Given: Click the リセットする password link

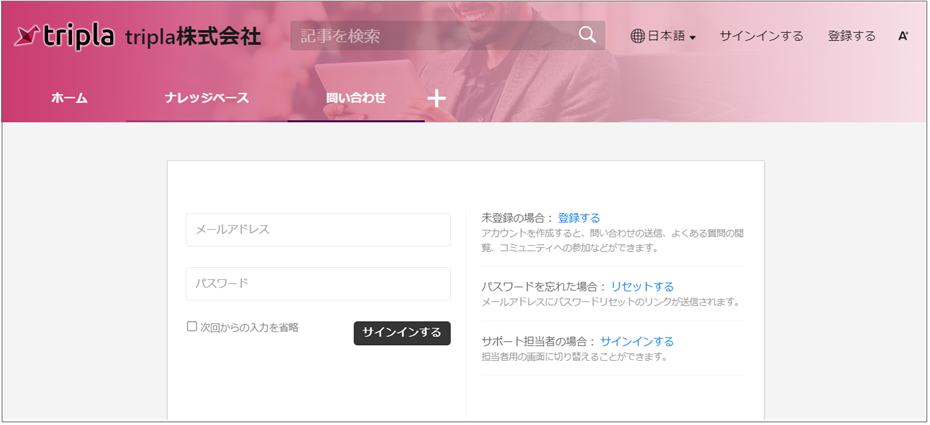Looking at the screenshot, I should point(642,287).
